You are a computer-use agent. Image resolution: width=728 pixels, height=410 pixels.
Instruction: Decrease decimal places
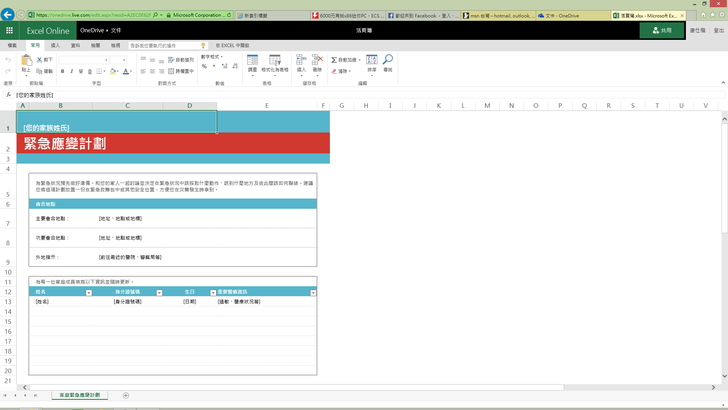pyautogui.click(x=235, y=66)
